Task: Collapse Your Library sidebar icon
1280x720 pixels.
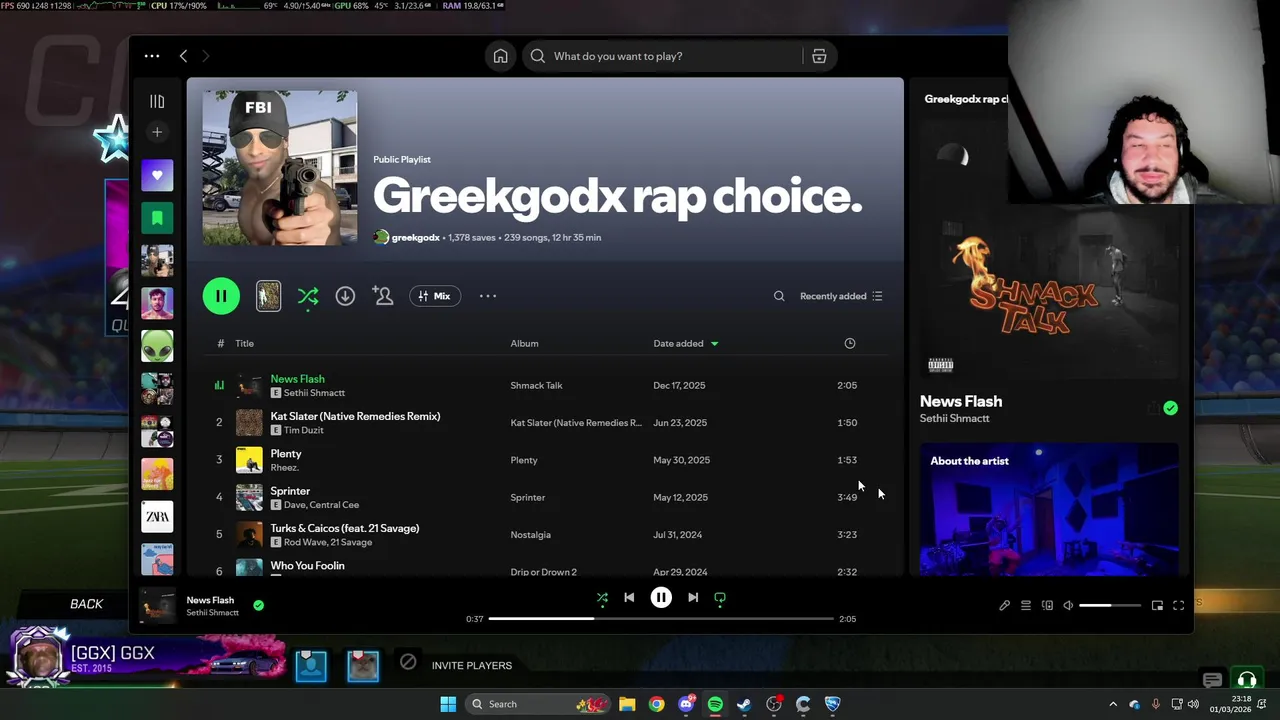Action: pos(157,101)
